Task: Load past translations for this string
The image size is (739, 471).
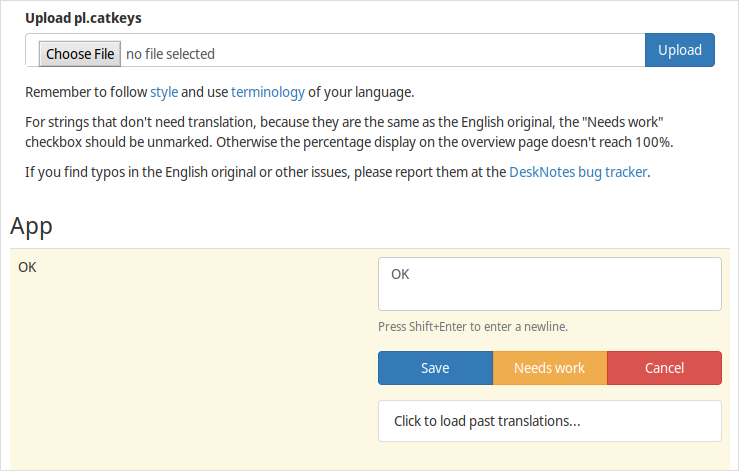Action: (550, 421)
